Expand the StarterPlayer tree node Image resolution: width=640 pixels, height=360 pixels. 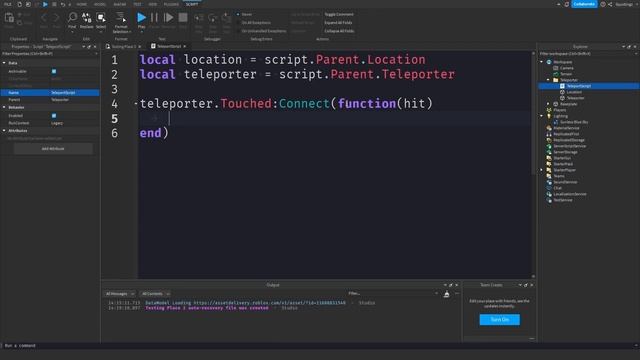[542, 170]
